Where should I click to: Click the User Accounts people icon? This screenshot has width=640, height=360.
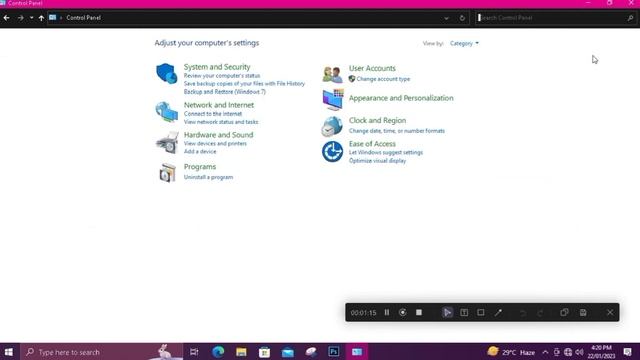point(332,75)
